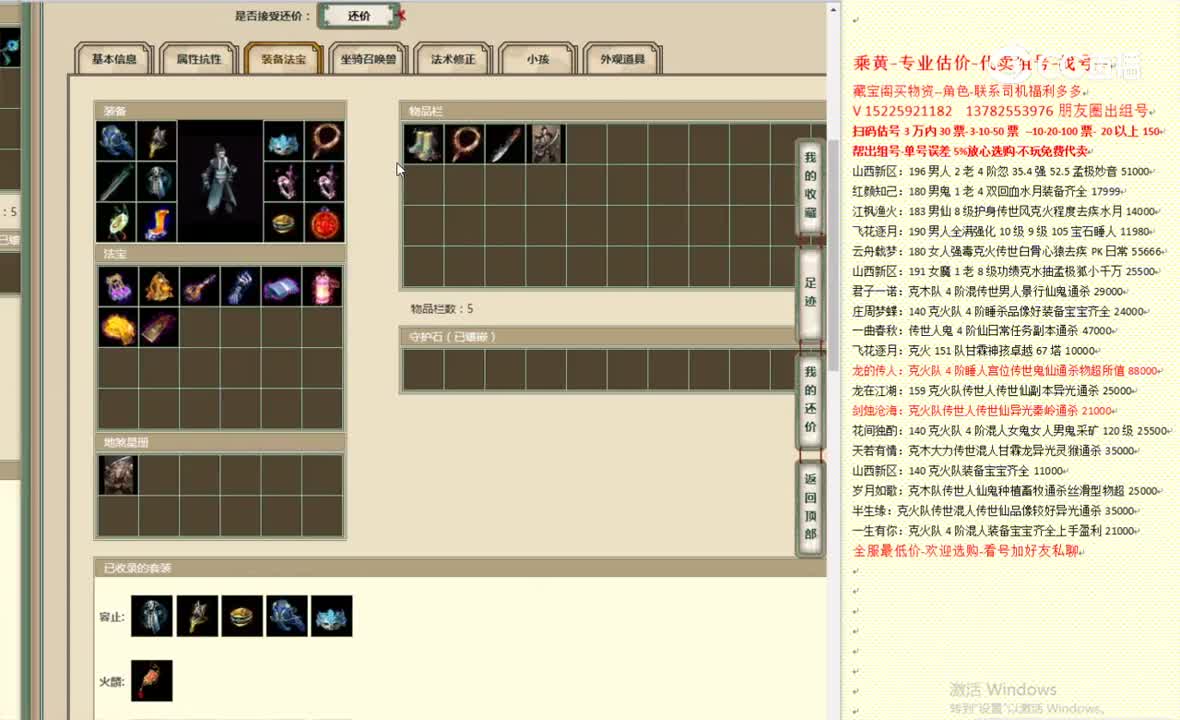Image resolution: width=1180 pixels, height=720 pixels.
Task: Click the 物品栏数：5 label
Action: [x=442, y=308]
